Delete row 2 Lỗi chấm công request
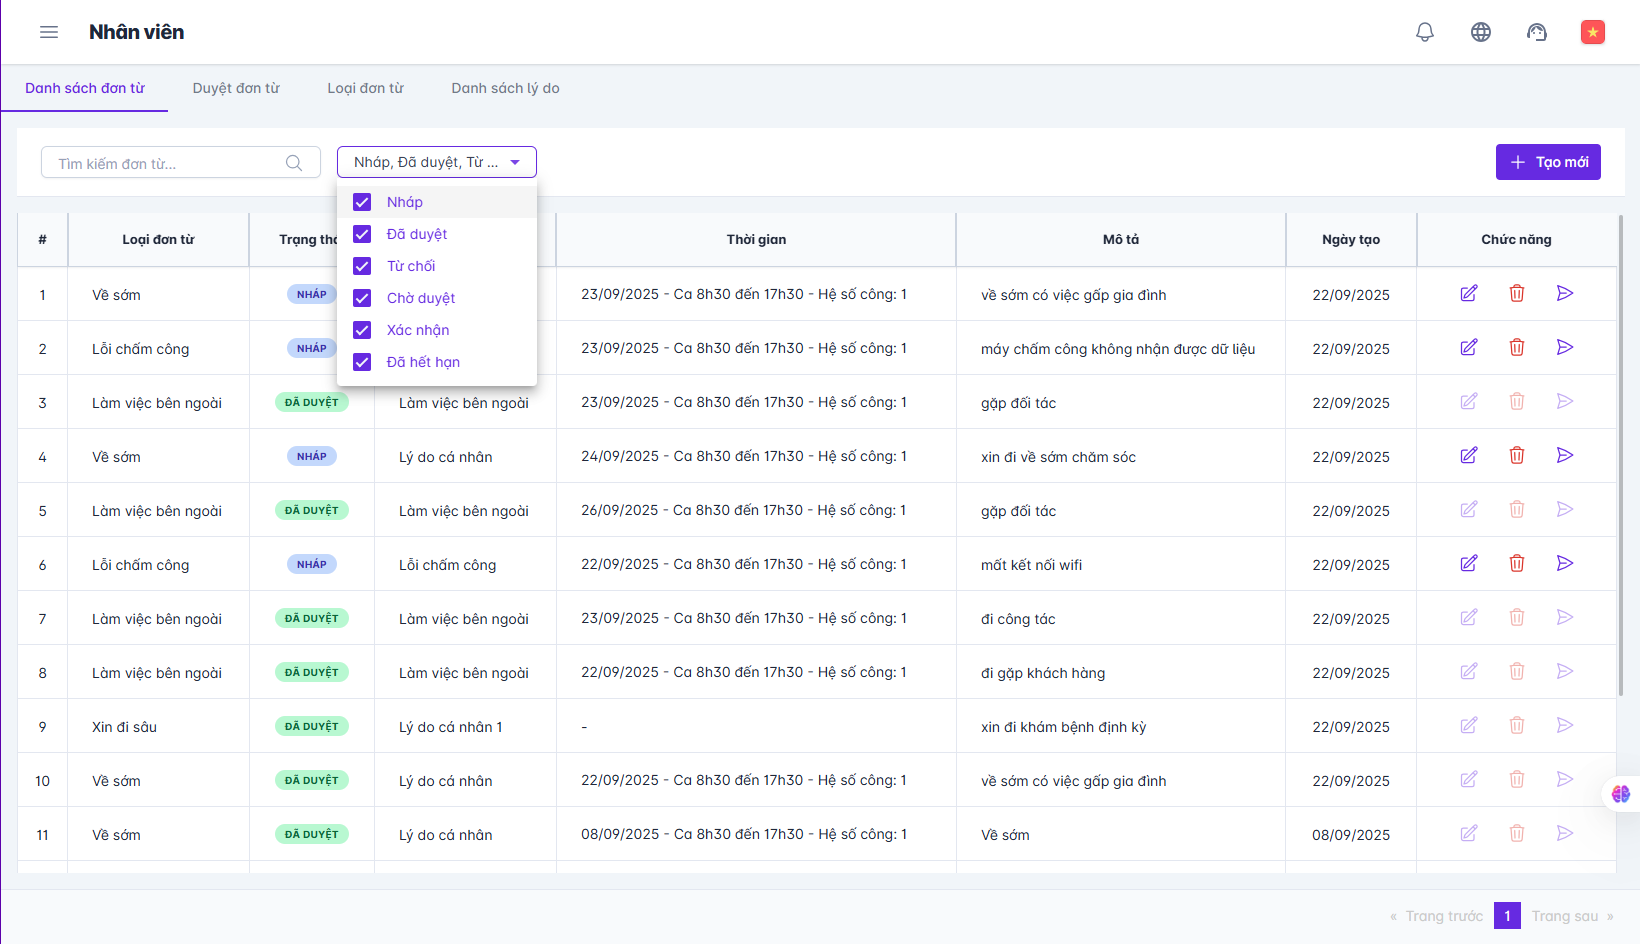 (x=1517, y=347)
